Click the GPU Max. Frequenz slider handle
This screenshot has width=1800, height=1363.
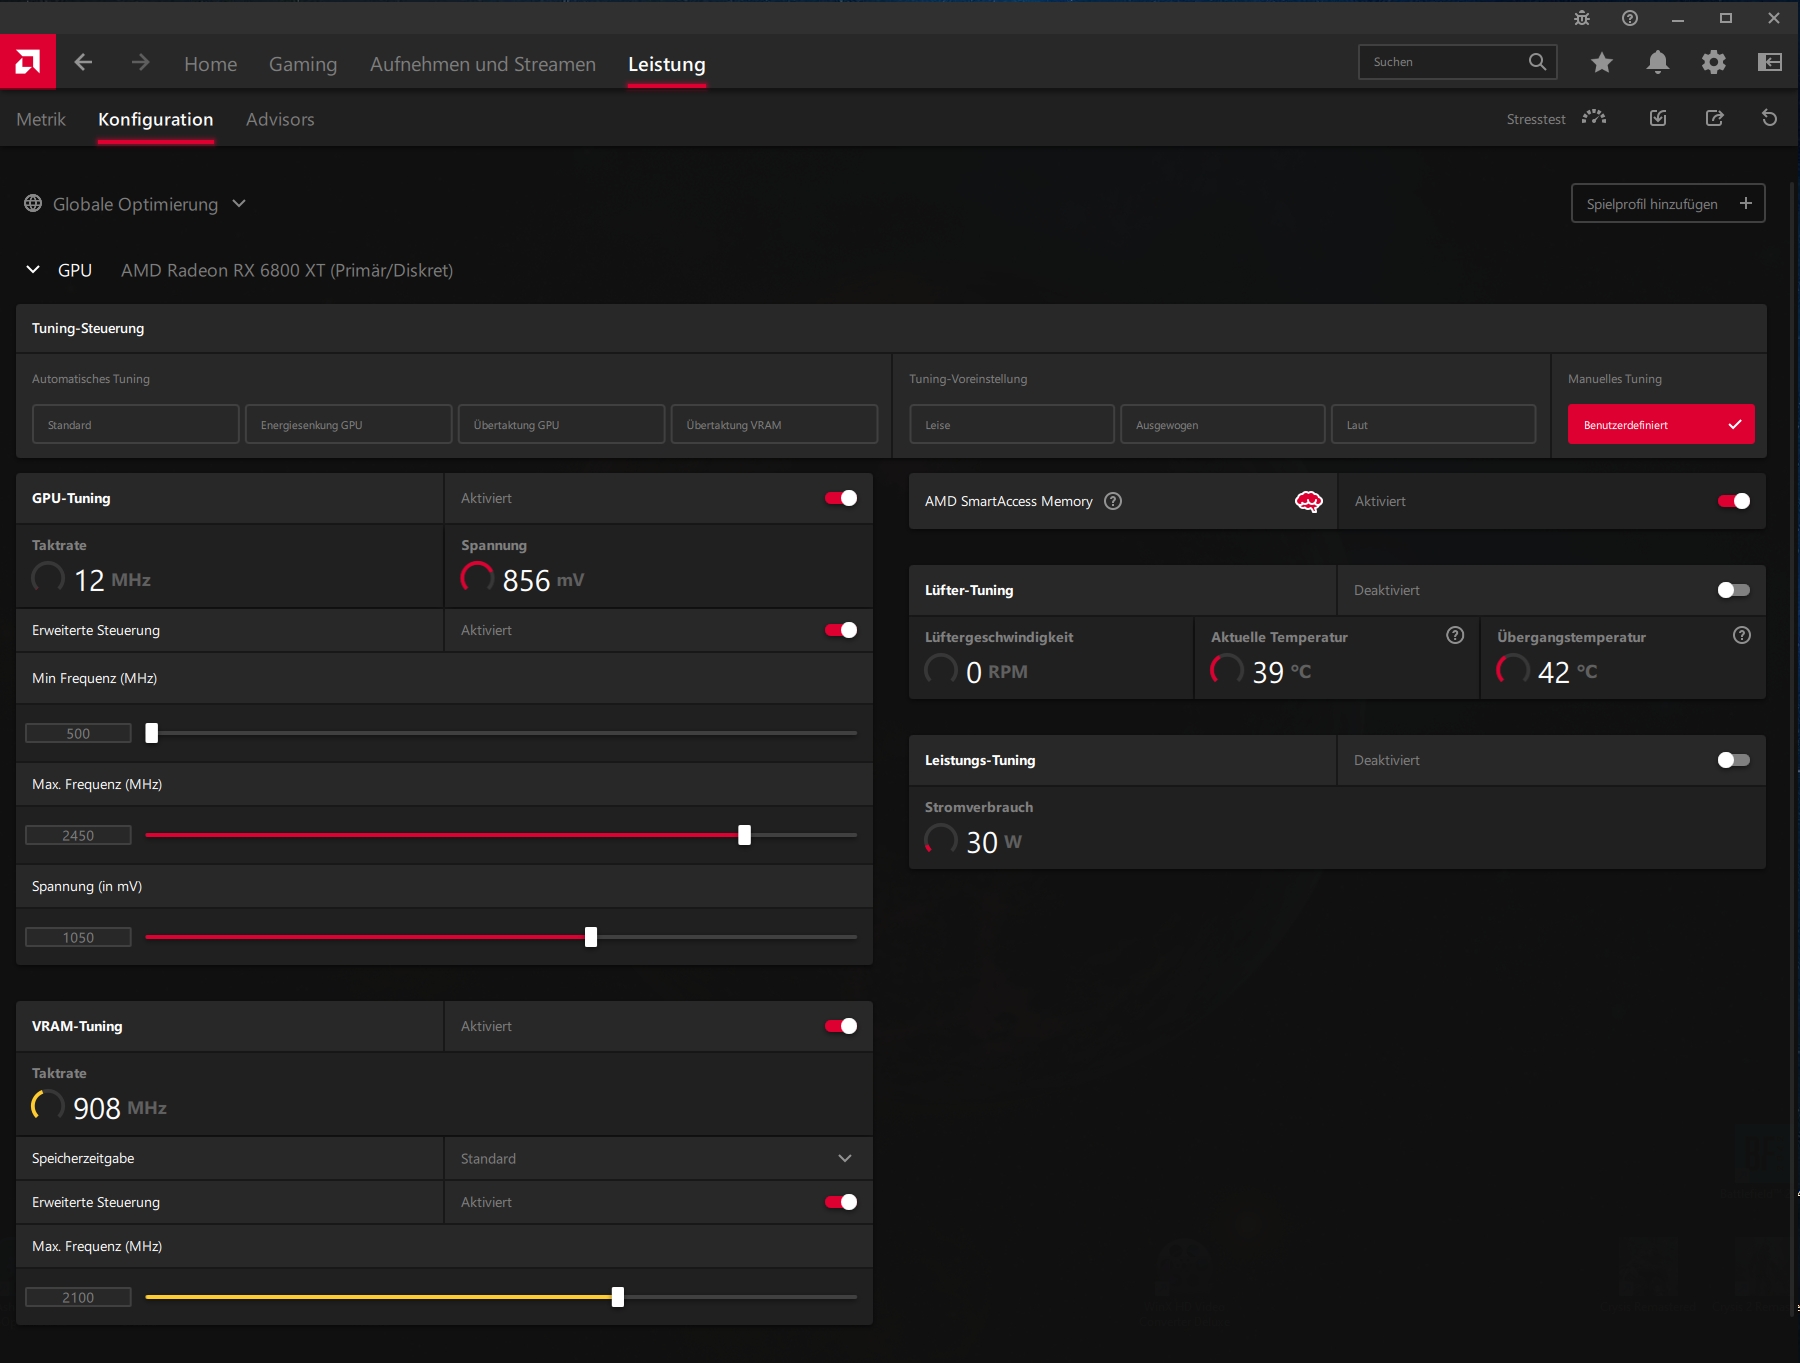pyautogui.click(x=745, y=835)
